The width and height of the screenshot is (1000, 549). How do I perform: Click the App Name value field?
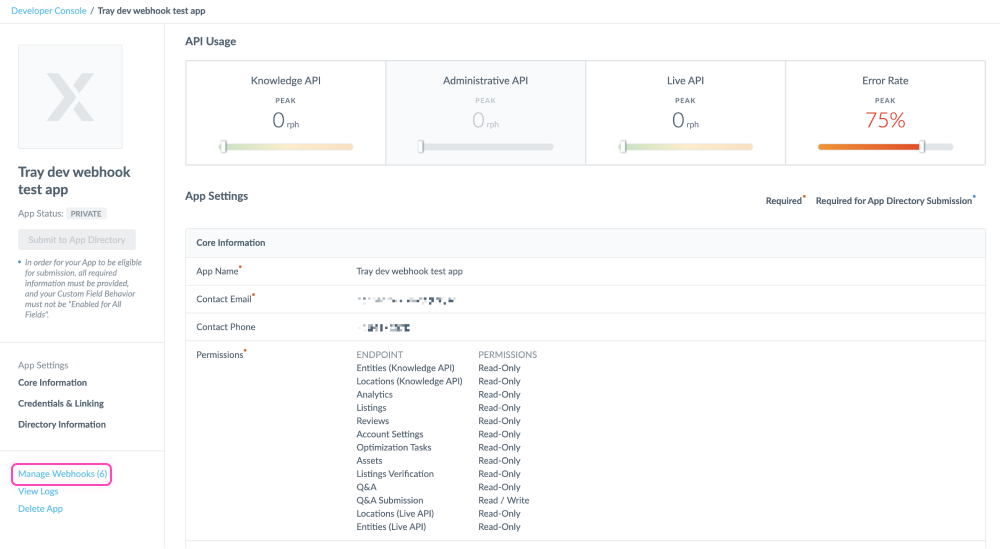409,271
